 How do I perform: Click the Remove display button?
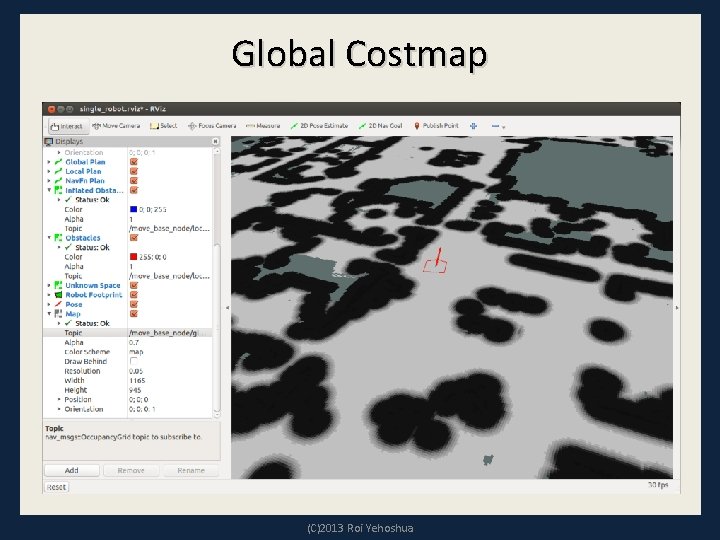coord(131,470)
